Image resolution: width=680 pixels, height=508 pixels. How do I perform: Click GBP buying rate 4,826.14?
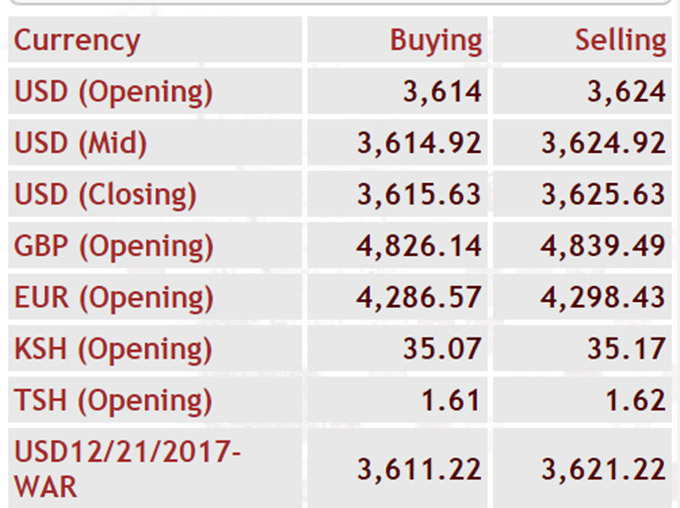click(x=419, y=246)
